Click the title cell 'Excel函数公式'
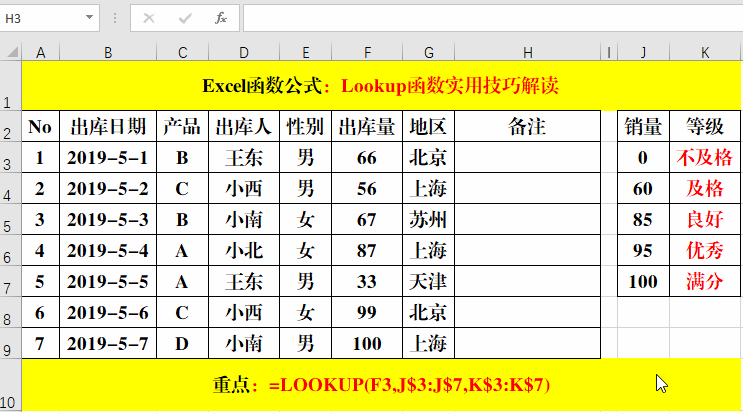 [x=381, y=86]
